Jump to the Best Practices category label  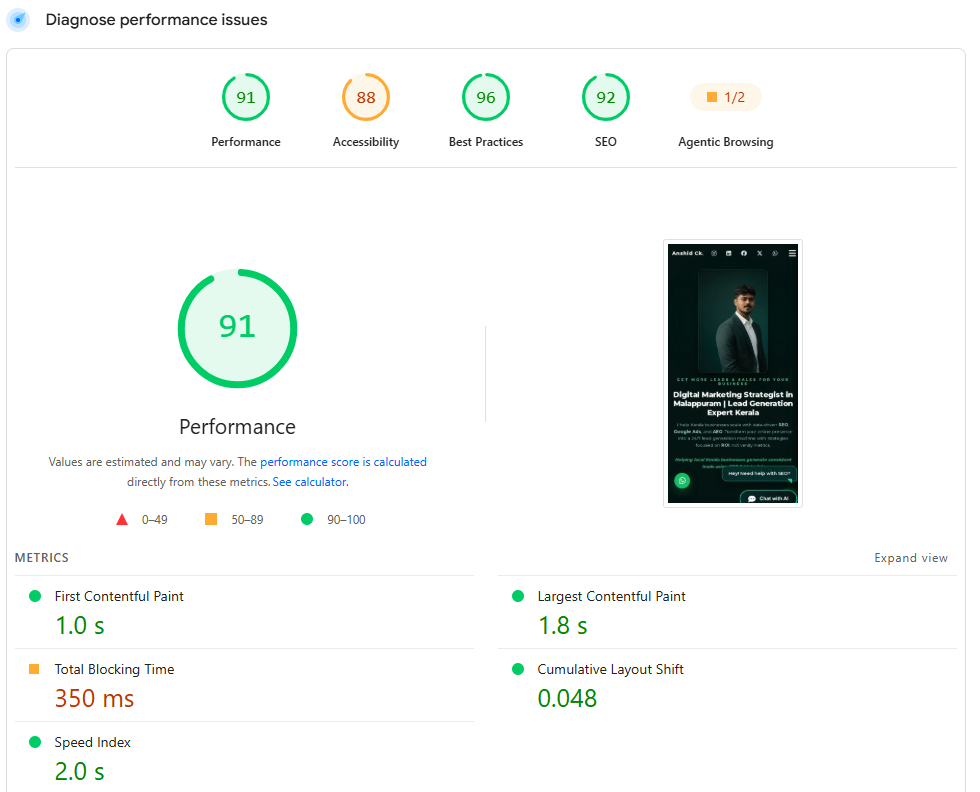[x=486, y=142]
